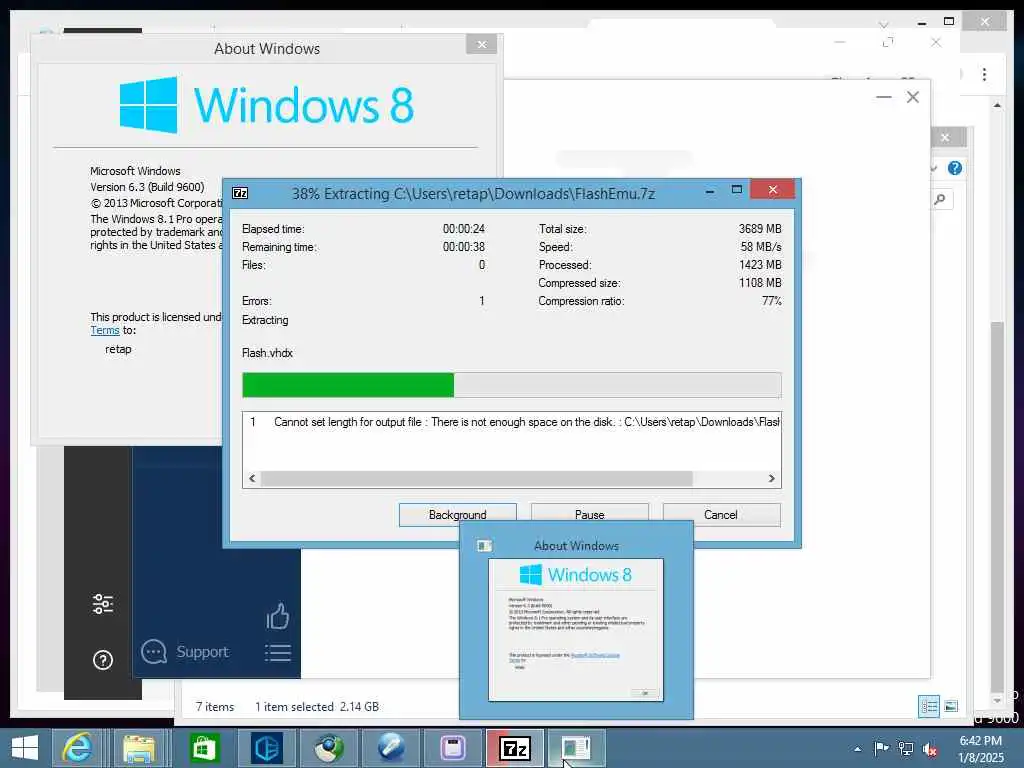Click muted volume icon in system tray

click(x=929, y=749)
